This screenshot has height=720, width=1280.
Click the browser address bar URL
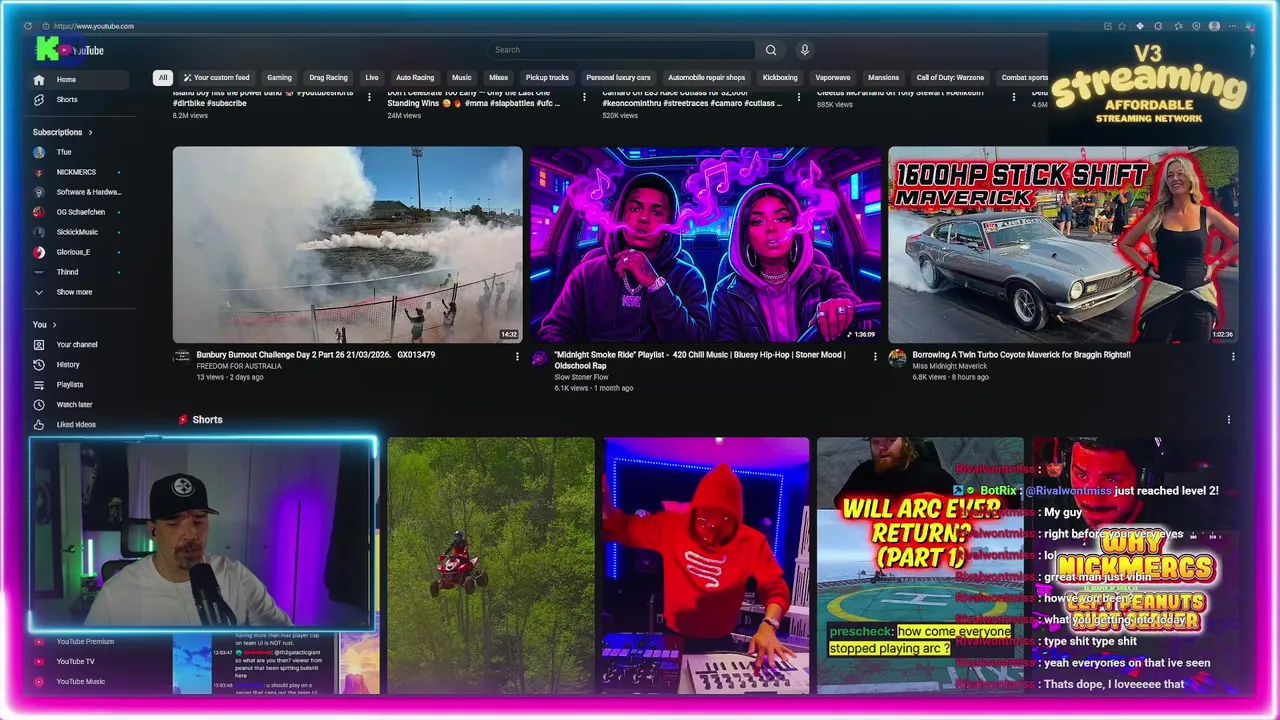[x=94, y=26]
